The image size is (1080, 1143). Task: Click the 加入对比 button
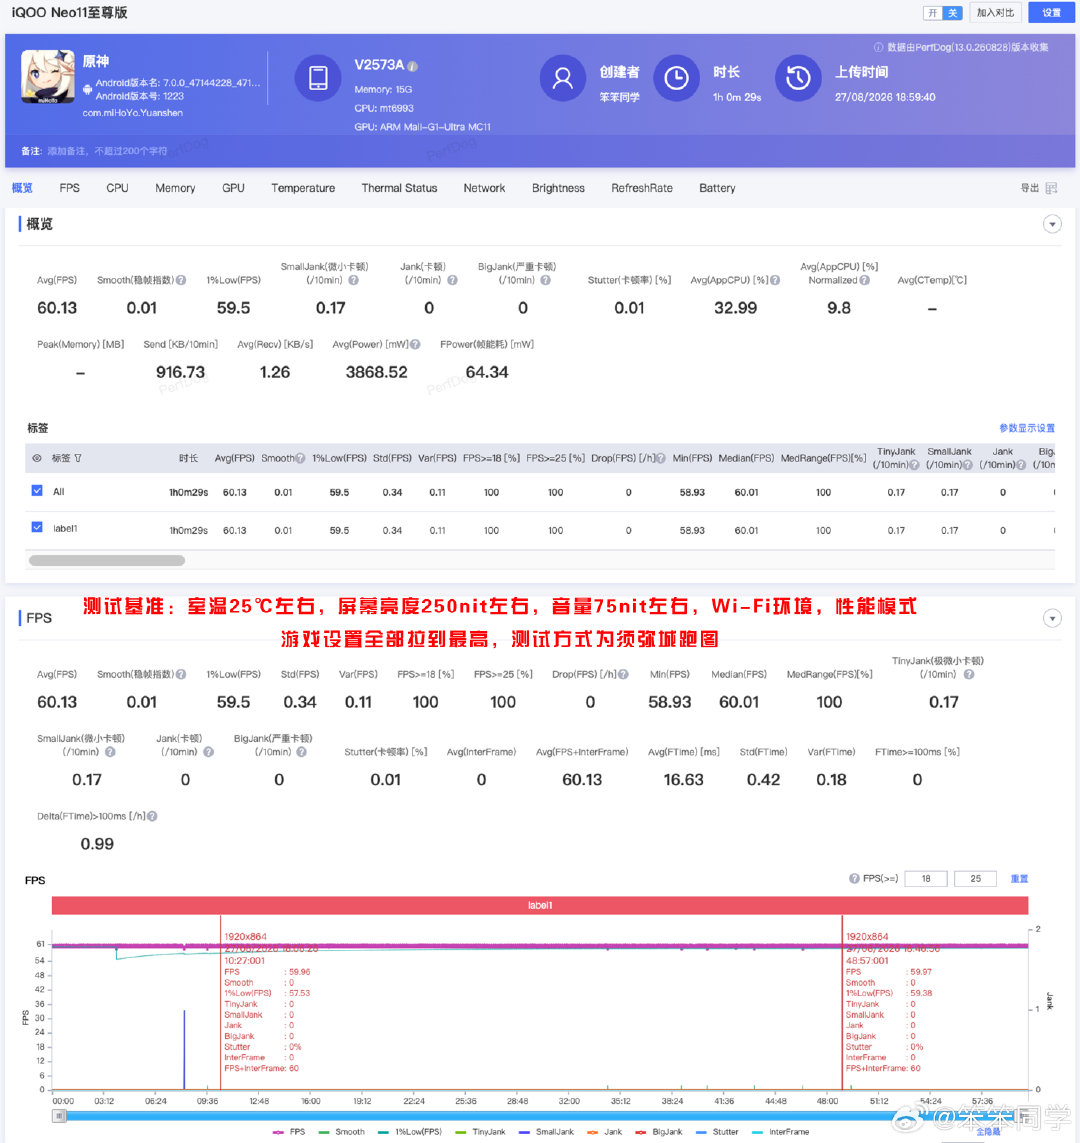pyautogui.click(x=995, y=13)
